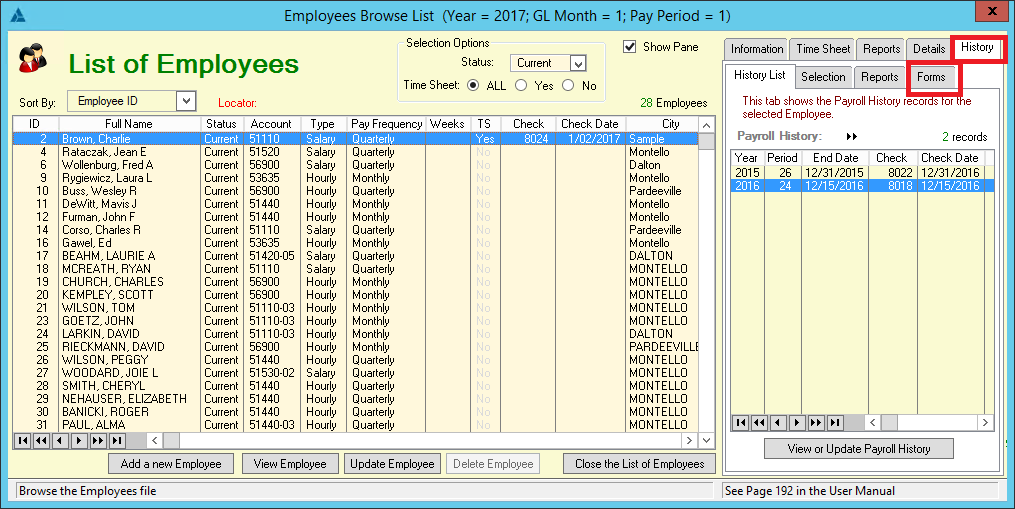Go to previous payroll history record
1015x509 pixels.
point(778,423)
